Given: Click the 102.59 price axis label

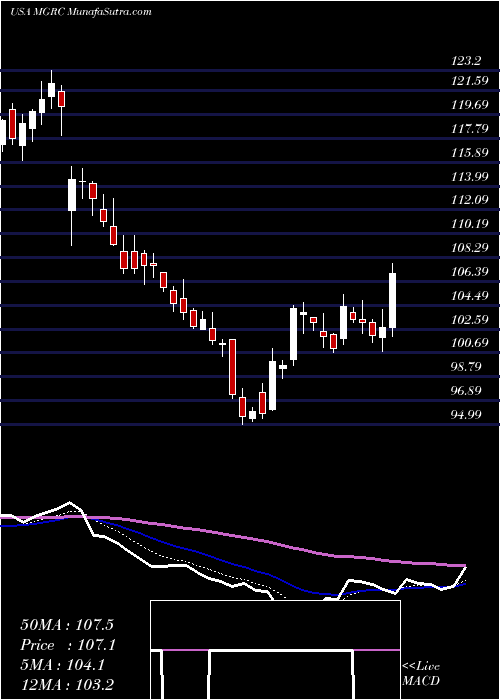Looking at the screenshot, I should 469,320.
